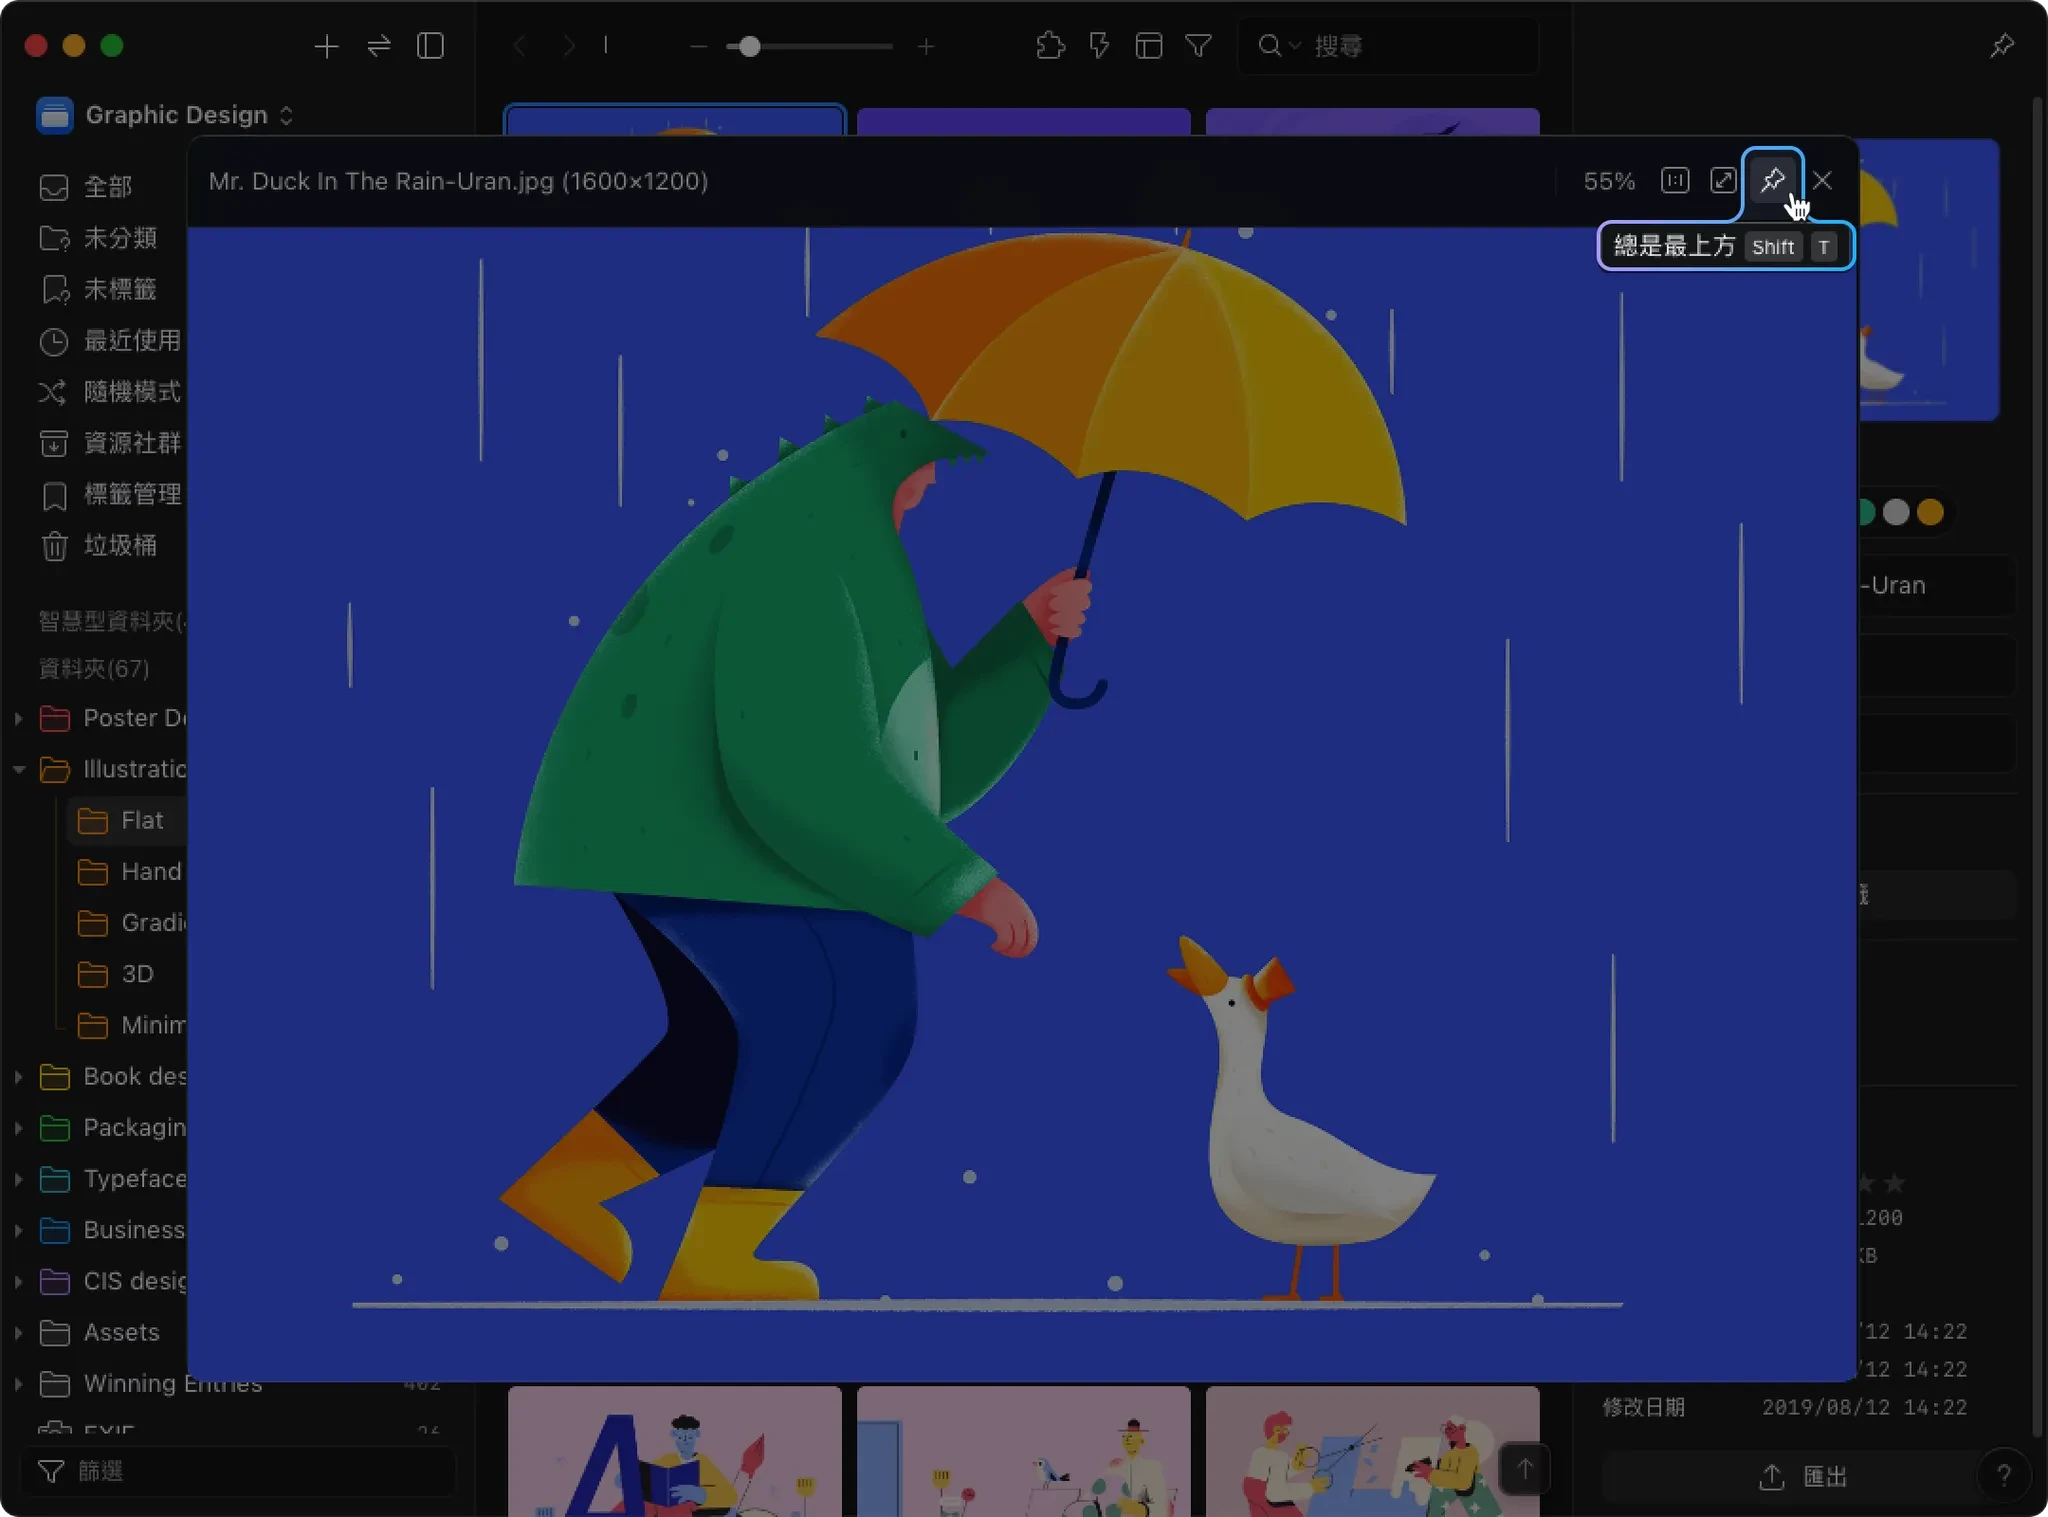Image resolution: width=2048 pixels, height=1517 pixels.
Task: Click the 資料夾(67) section header
Action: pyautogui.click(x=94, y=668)
